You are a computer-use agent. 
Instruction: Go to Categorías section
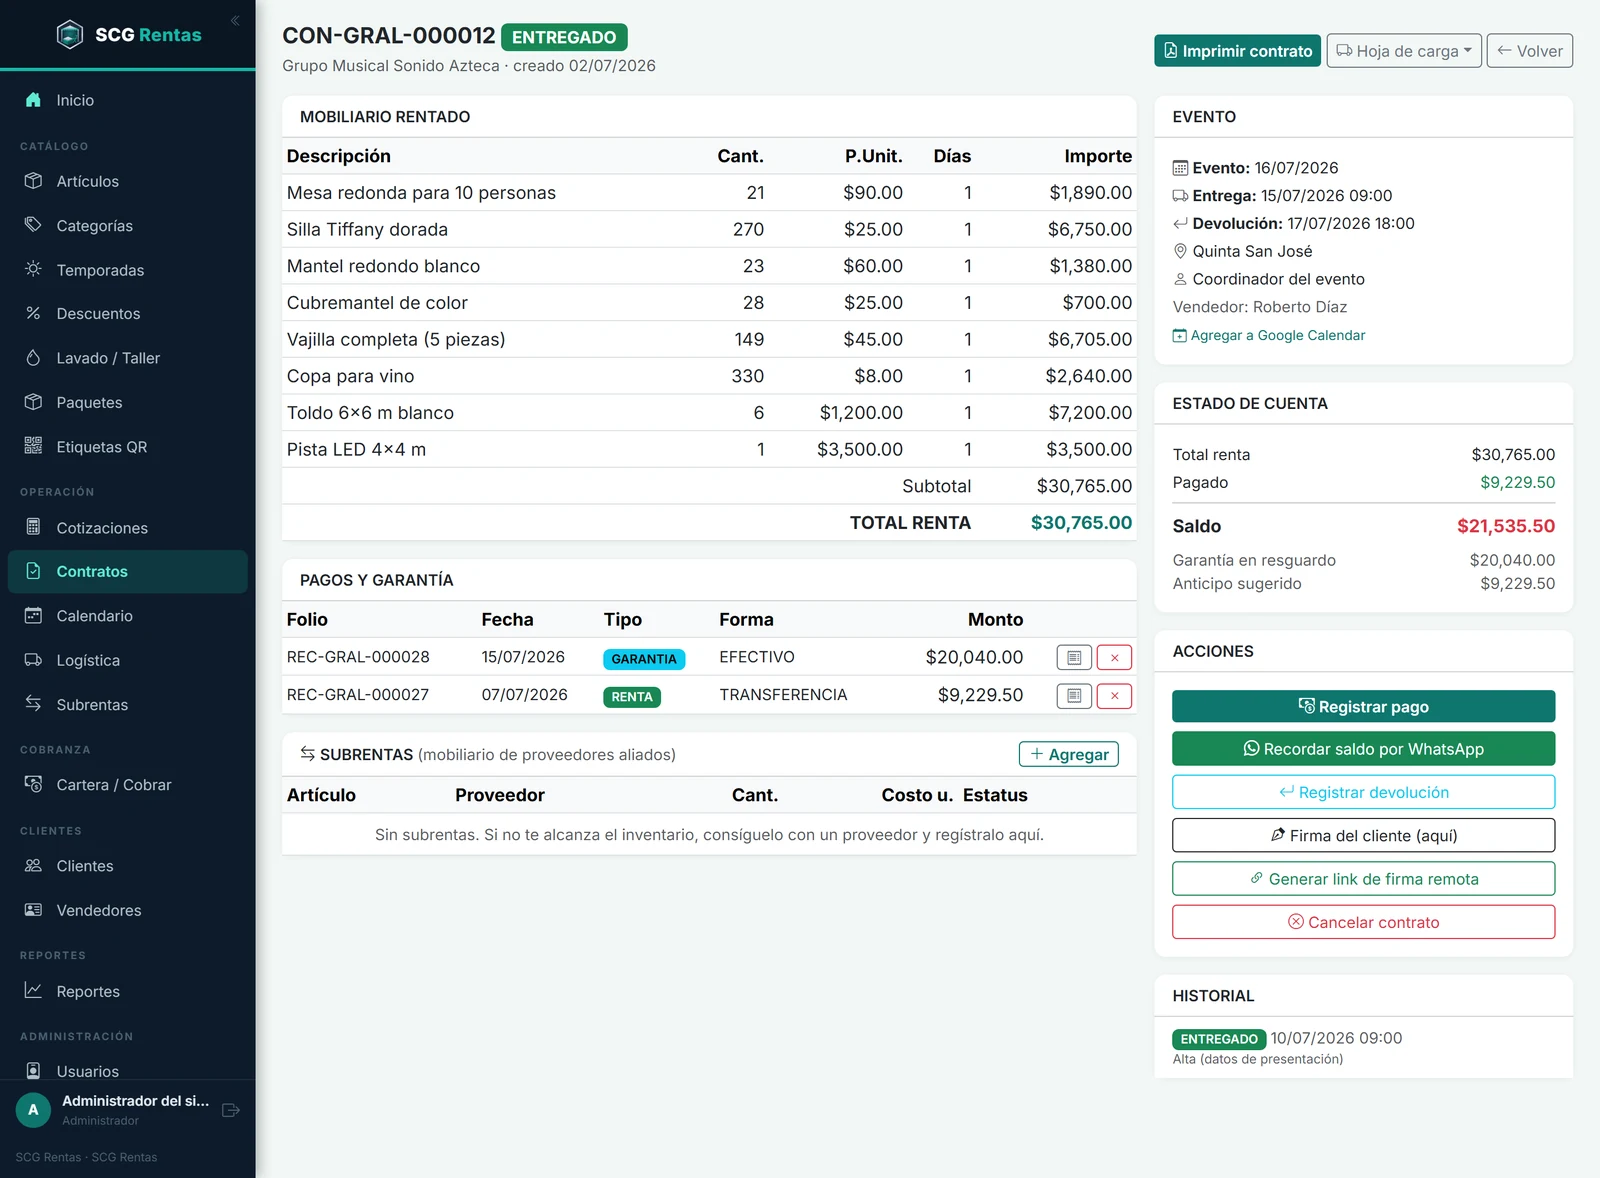[x=128, y=226]
